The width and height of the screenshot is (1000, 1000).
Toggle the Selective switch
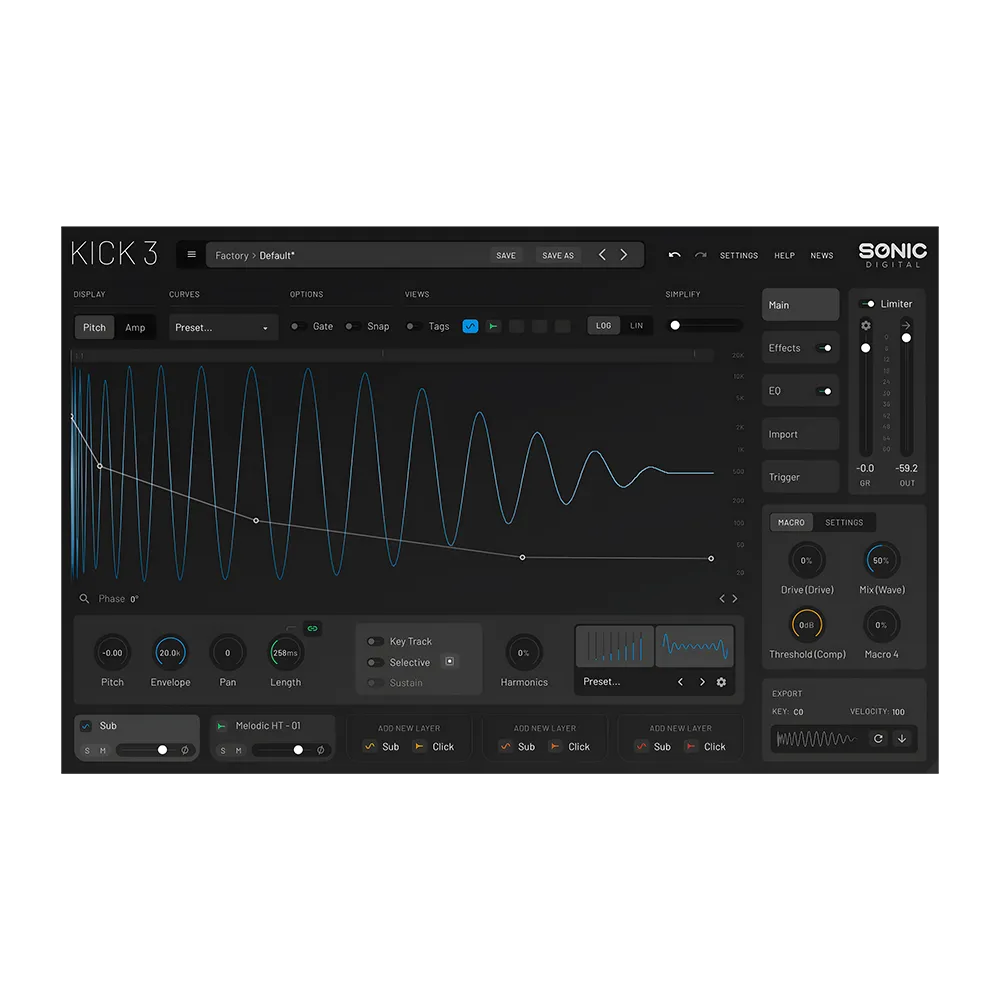coord(375,662)
